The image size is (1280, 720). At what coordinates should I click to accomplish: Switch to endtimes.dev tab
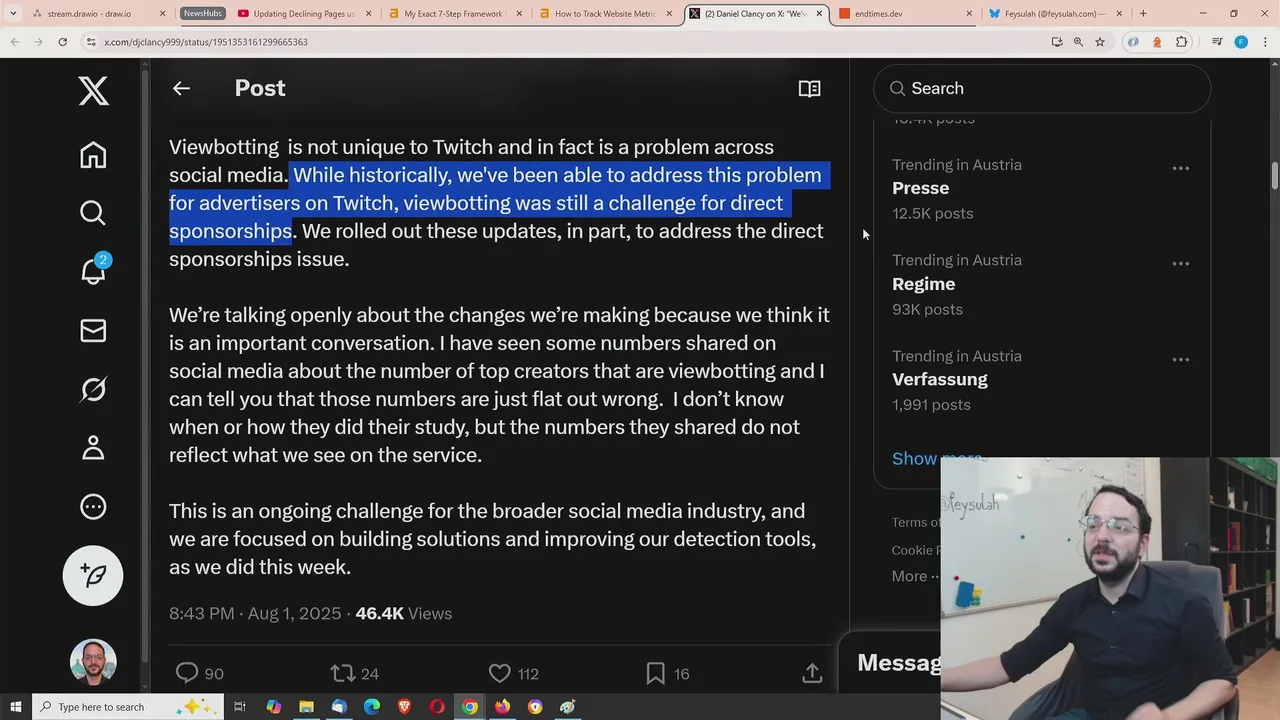[905, 14]
